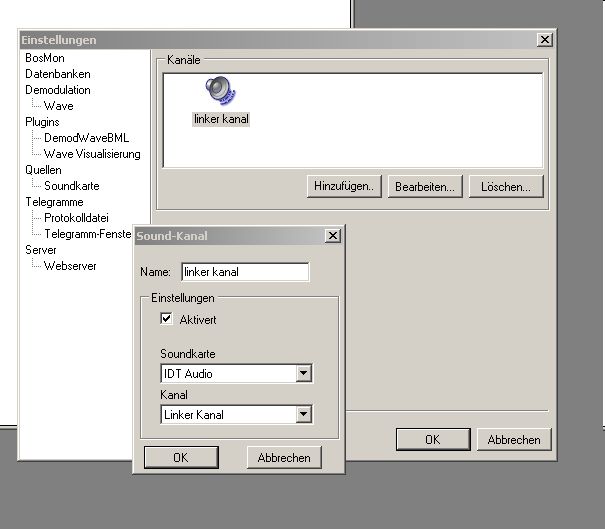Open the Kanal dropdown list
The image size is (605, 529).
(x=304, y=414)
